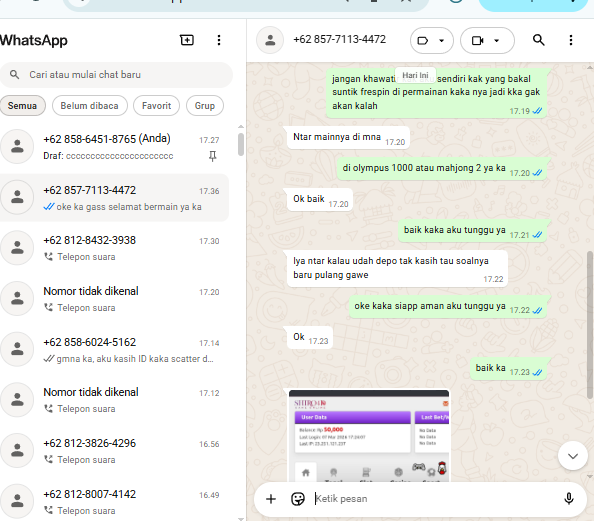Click avatar of +62 812-8432-3938 chat

pyautogui.click(x=17, y=248)
